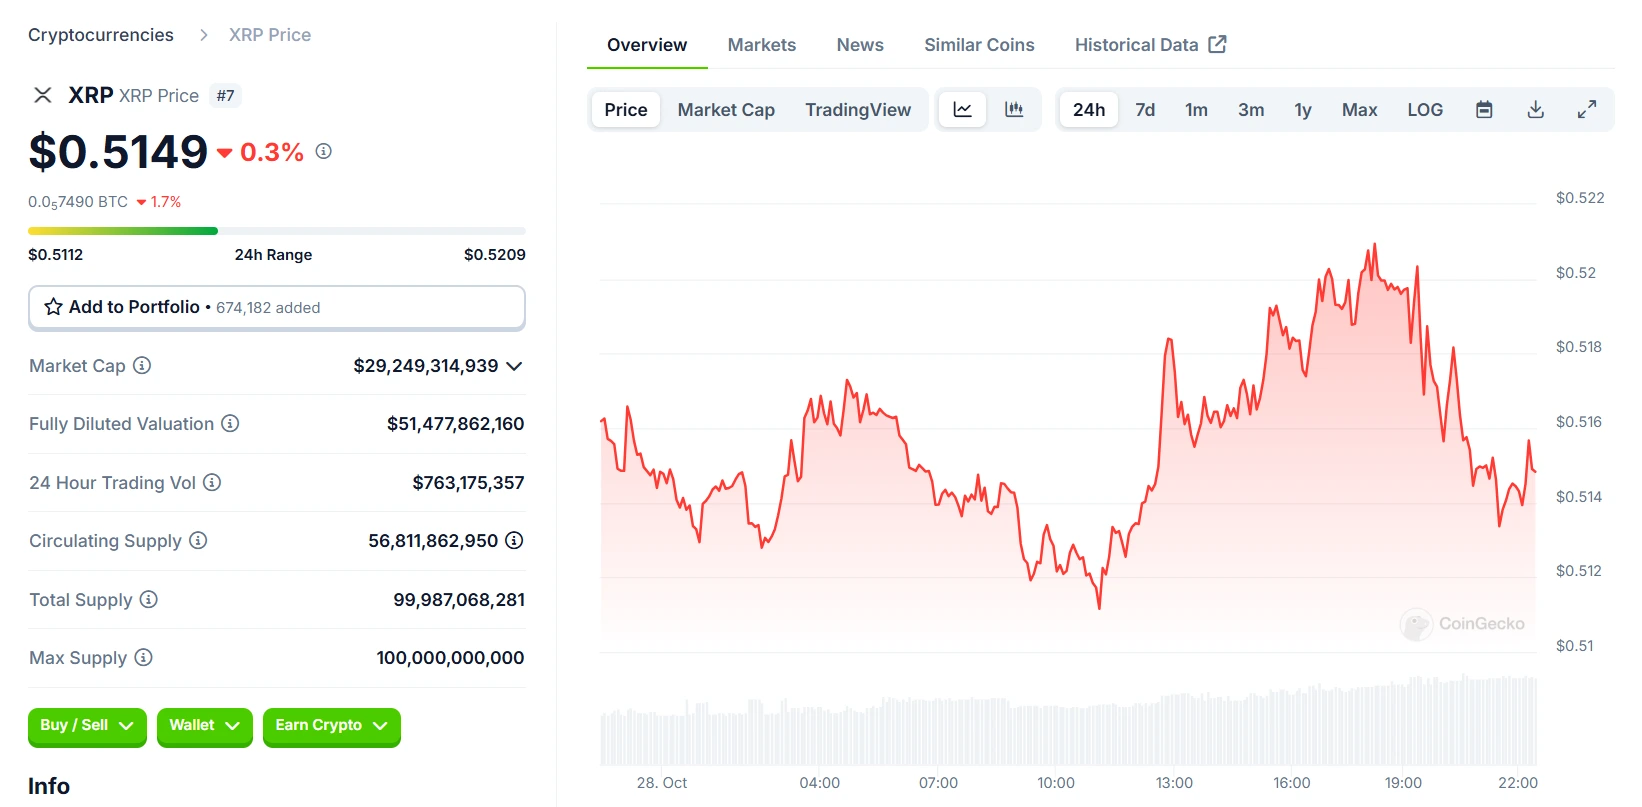Screen dimensions: 1642x807
Task: Open the Markets tab
Action: coord(762,45)
